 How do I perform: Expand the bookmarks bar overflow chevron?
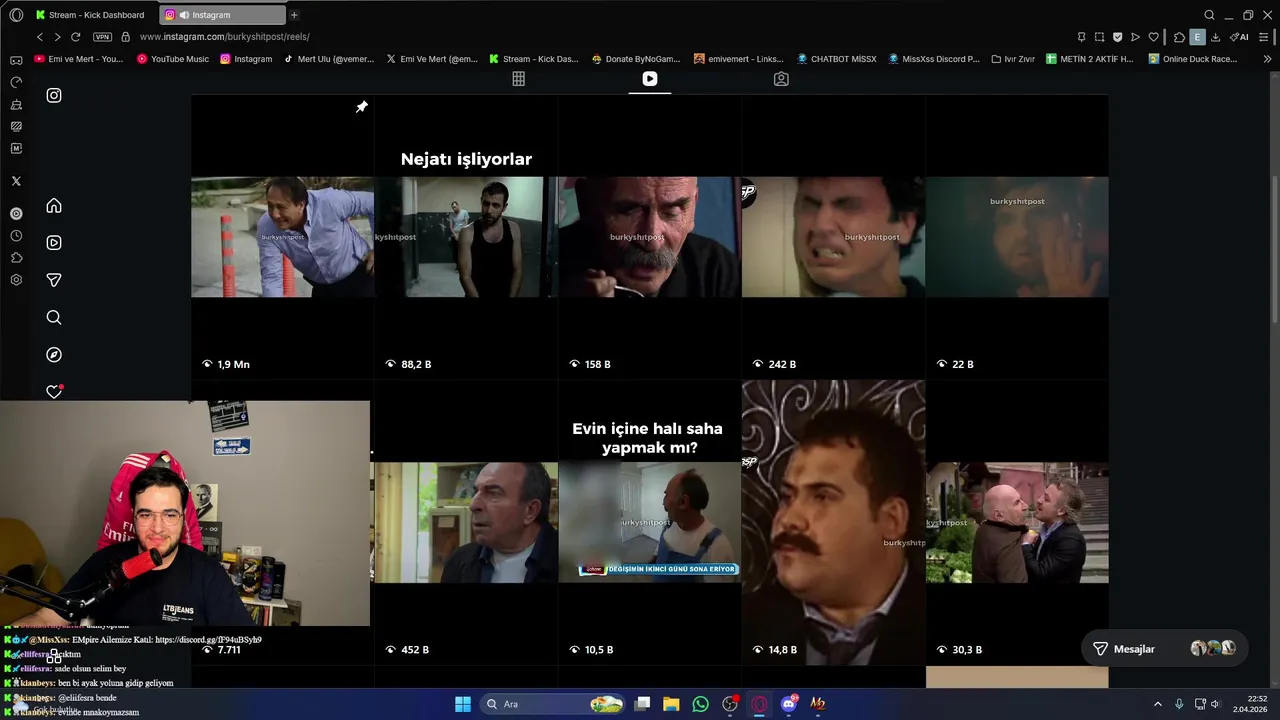click(x=1268, y=59)
